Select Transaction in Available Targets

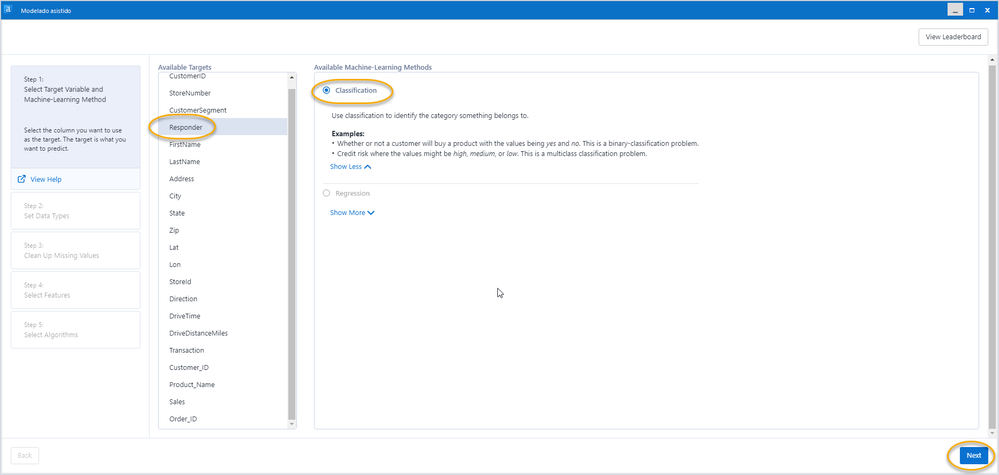[223, 350]
